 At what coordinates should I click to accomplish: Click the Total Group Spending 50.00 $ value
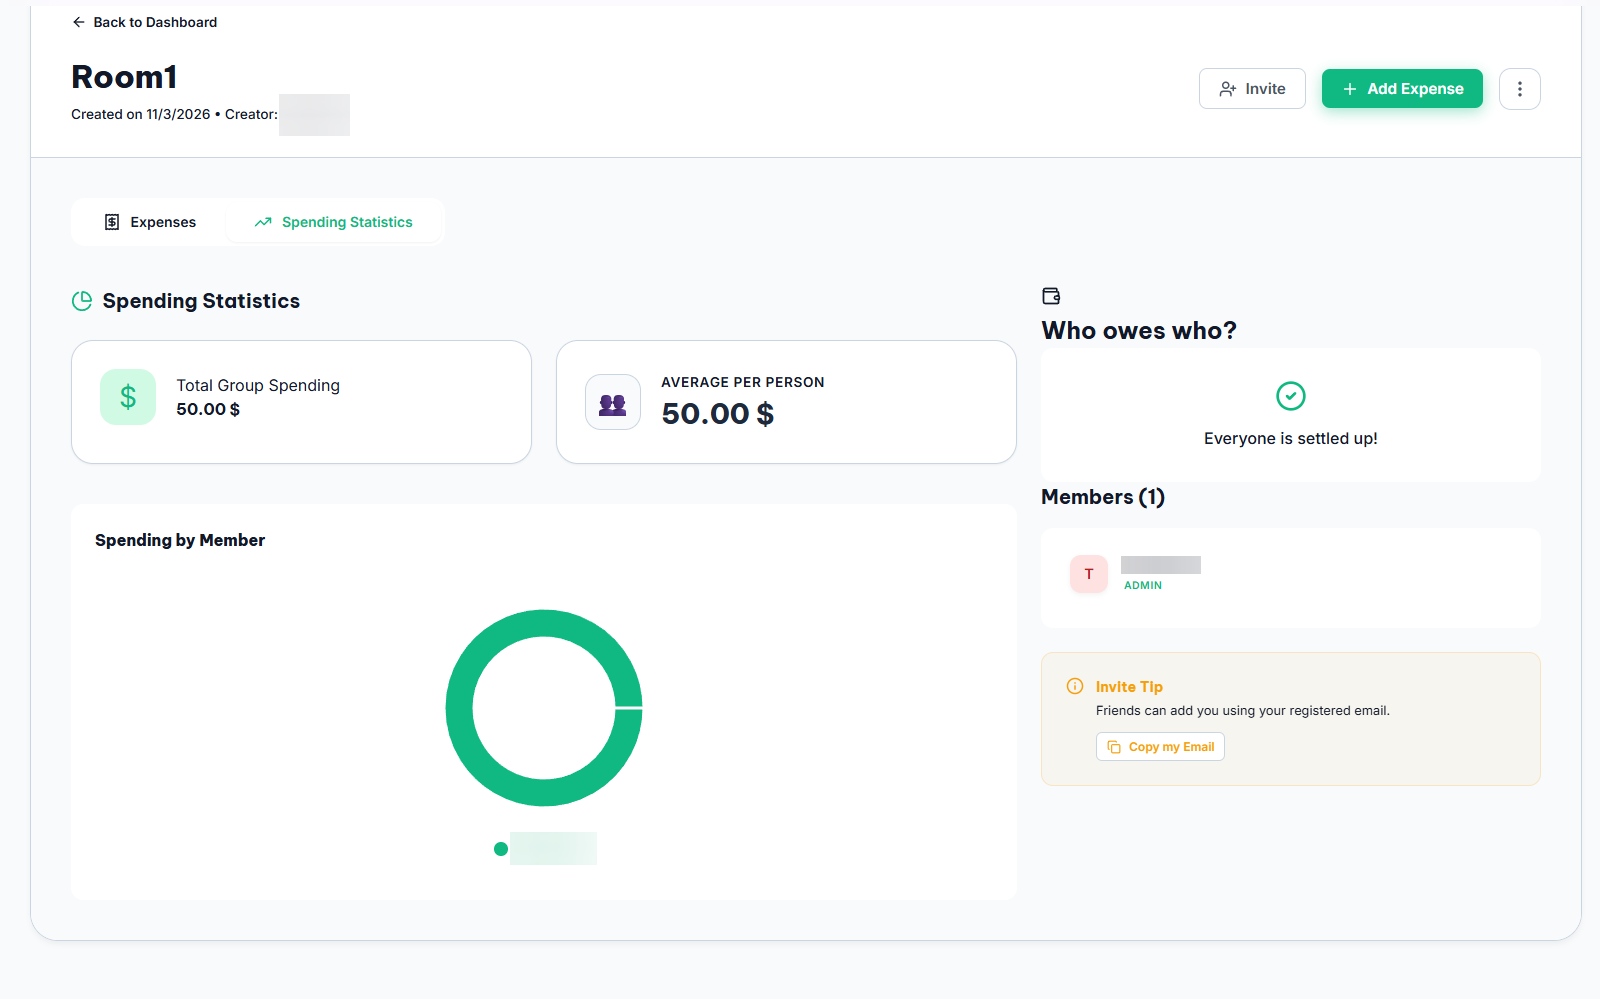click(208, 409)
